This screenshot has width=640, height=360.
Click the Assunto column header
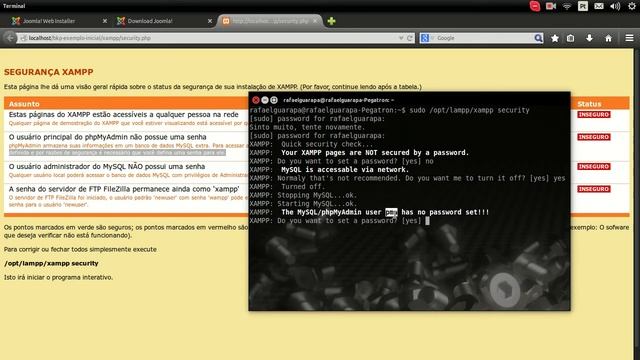click(24, 104)
